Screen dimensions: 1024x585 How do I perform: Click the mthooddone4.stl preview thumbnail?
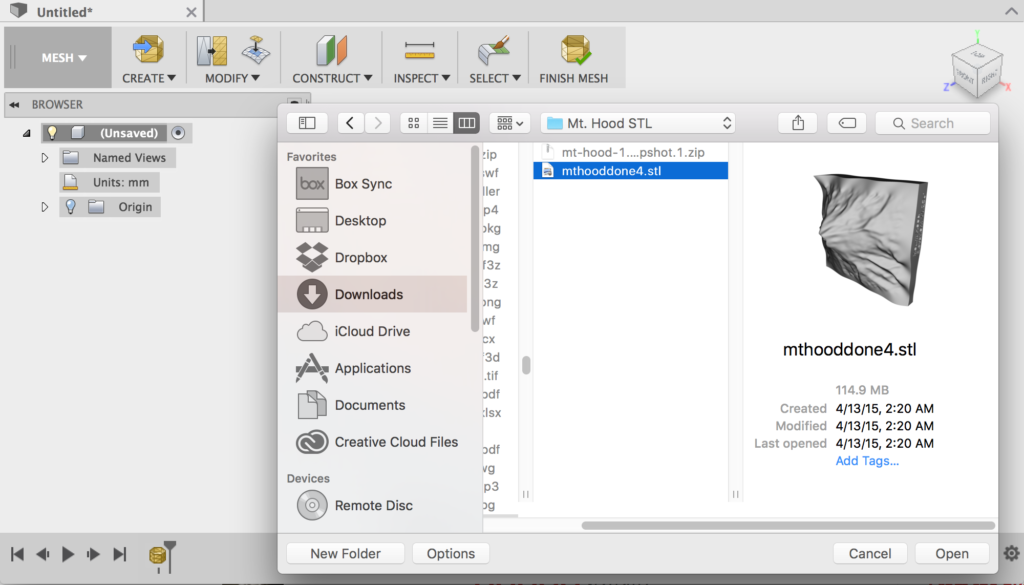[x=869, y=240]
